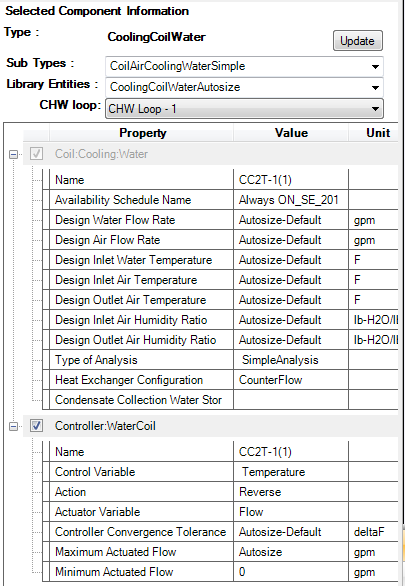Click the Heat Exchanger Configuration CounterFlow value

tap(291, 380)
